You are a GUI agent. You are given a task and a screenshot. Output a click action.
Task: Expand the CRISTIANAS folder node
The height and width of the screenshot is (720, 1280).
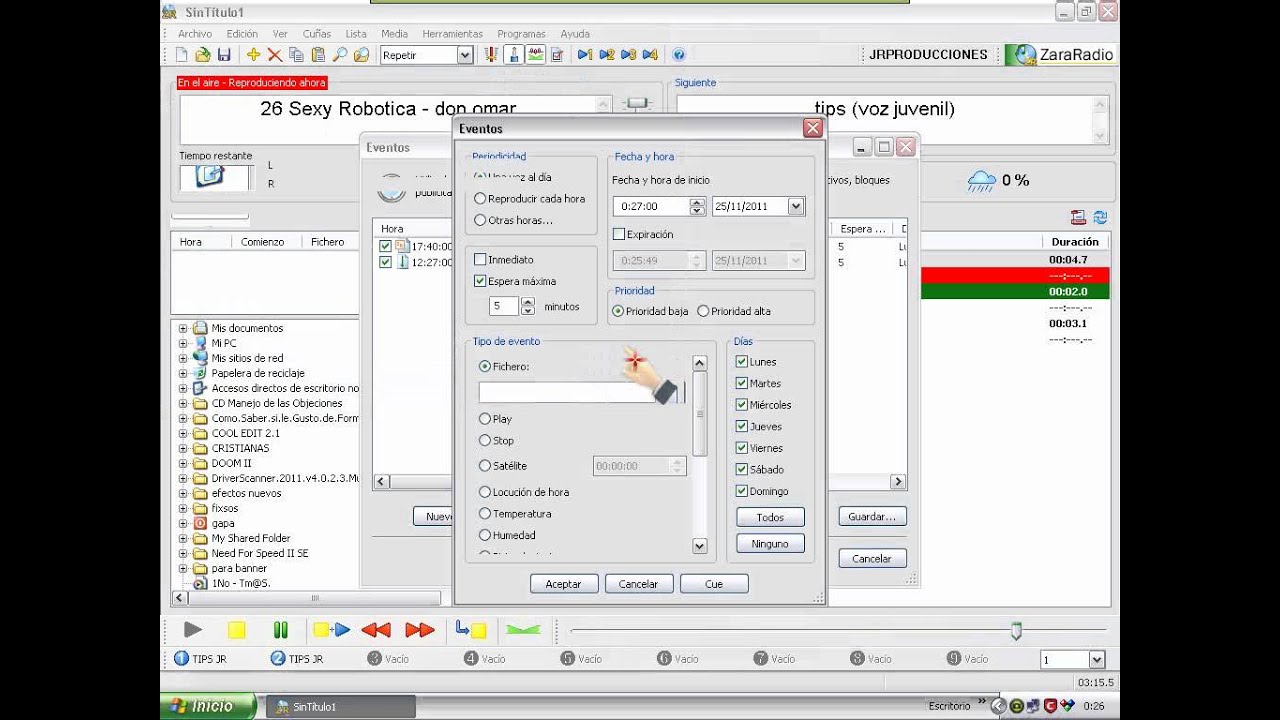(x=183, y=448)
